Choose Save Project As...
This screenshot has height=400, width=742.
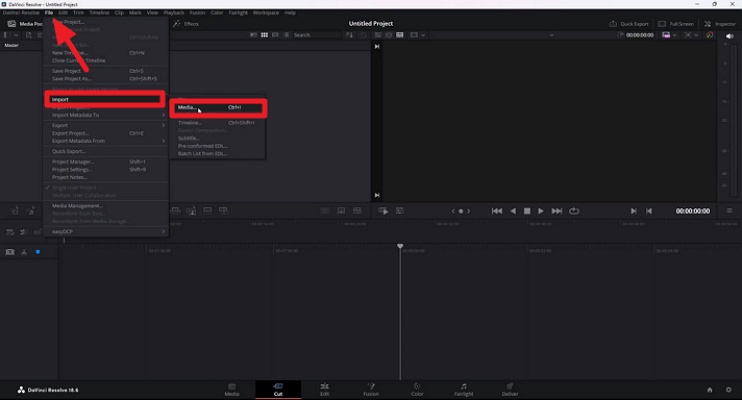click(106, 79)
